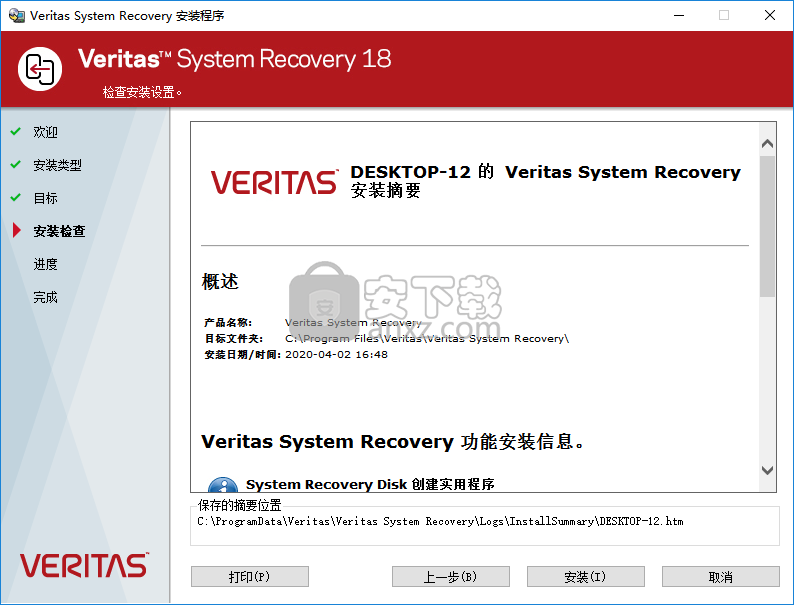This screenshot has width=794, height=605.
Task: Click the DESKTOP-12 安装摘要 title
Action: pos(545,181)
